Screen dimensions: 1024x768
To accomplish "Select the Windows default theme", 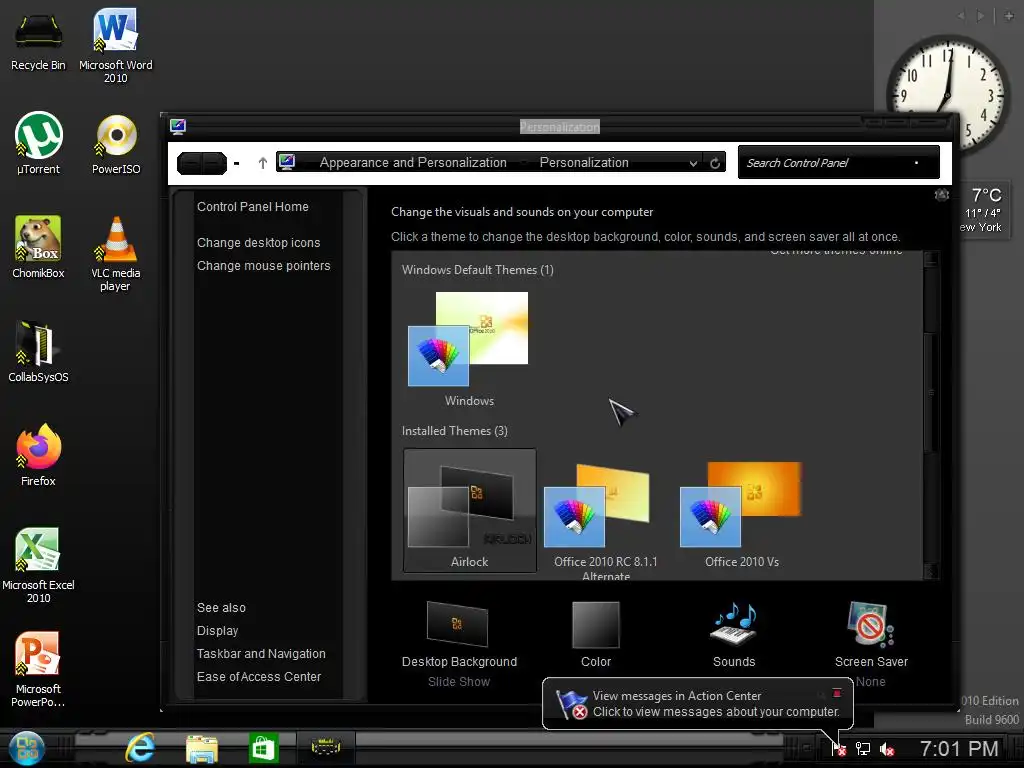I will pyautogui.click(x=469, y=350).
